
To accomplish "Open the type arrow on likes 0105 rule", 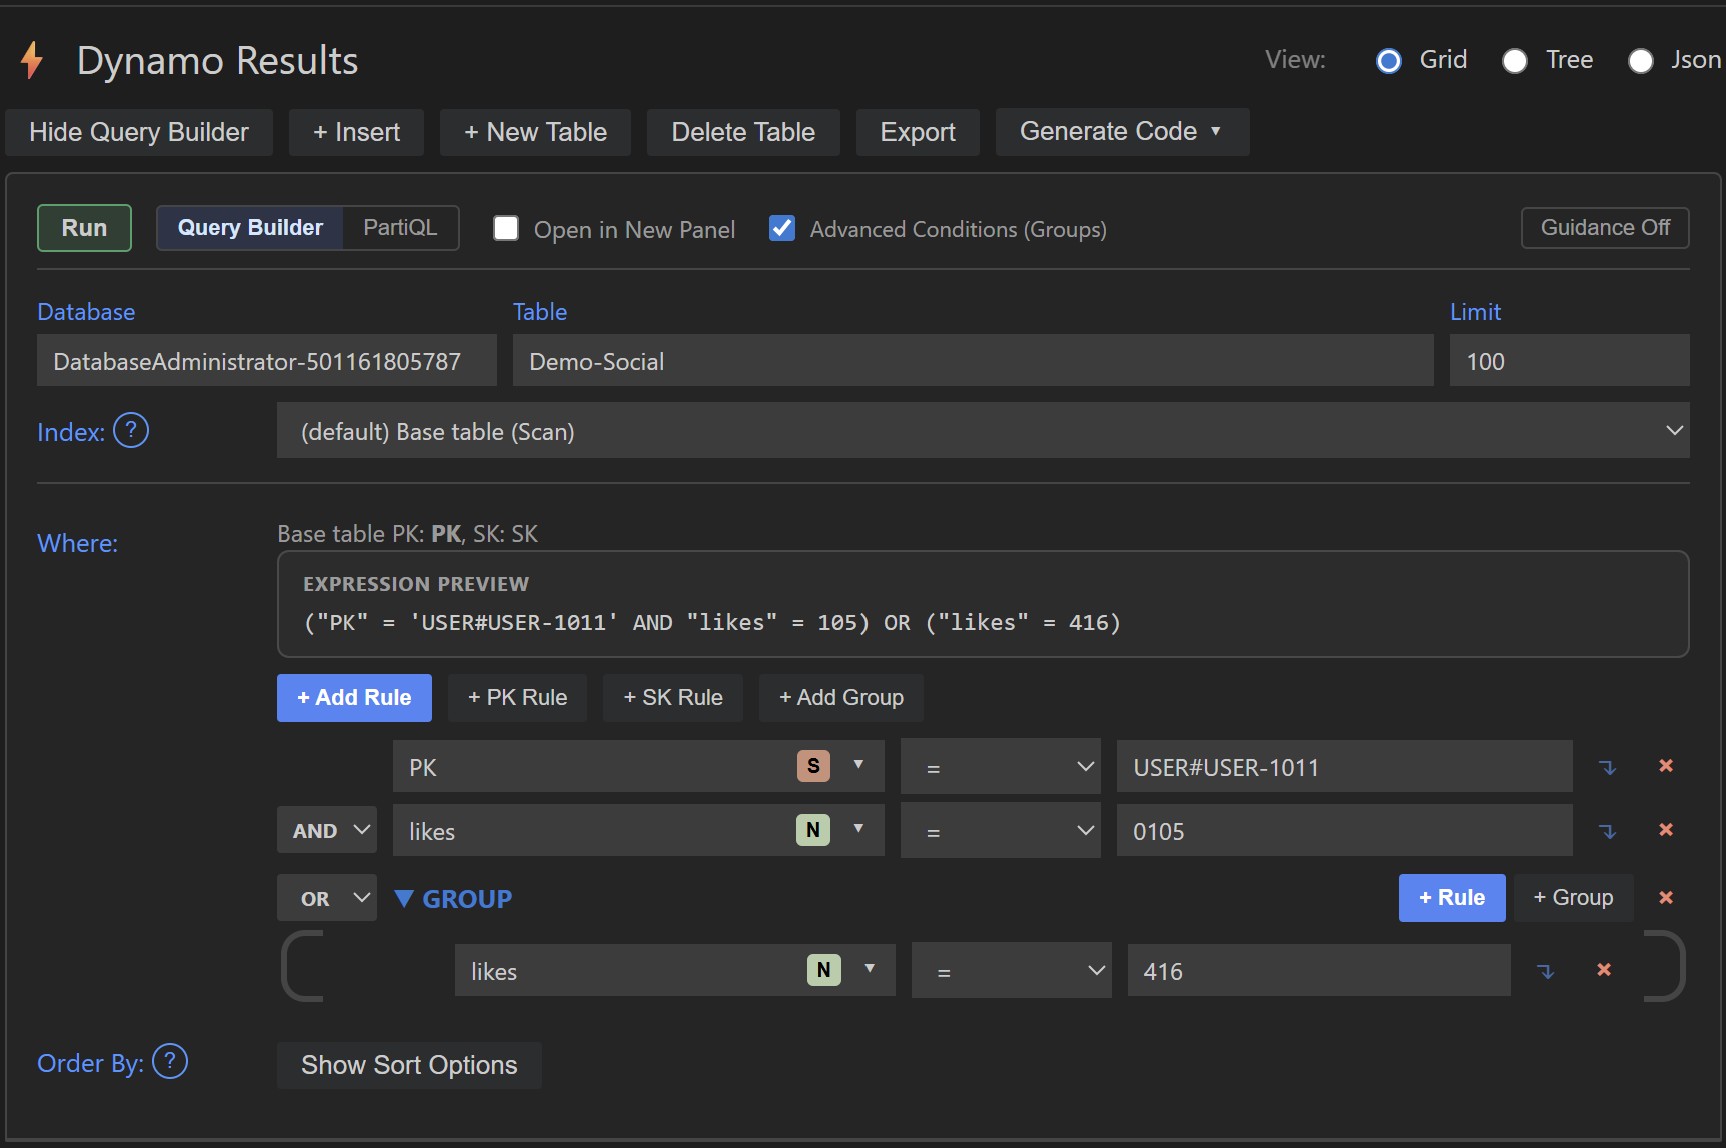I will (858, 829).
